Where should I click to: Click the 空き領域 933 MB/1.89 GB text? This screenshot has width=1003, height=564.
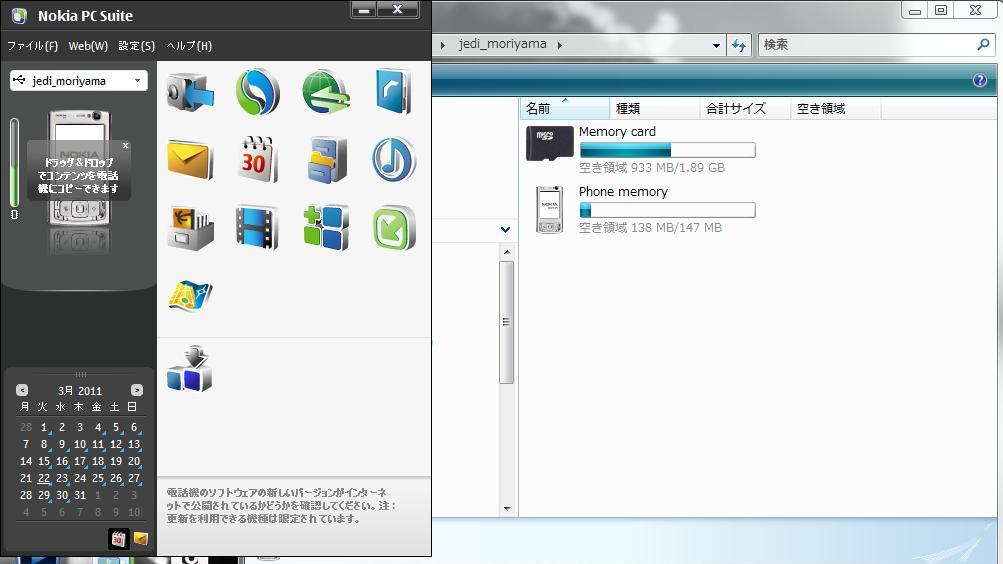tap(652, 168)
